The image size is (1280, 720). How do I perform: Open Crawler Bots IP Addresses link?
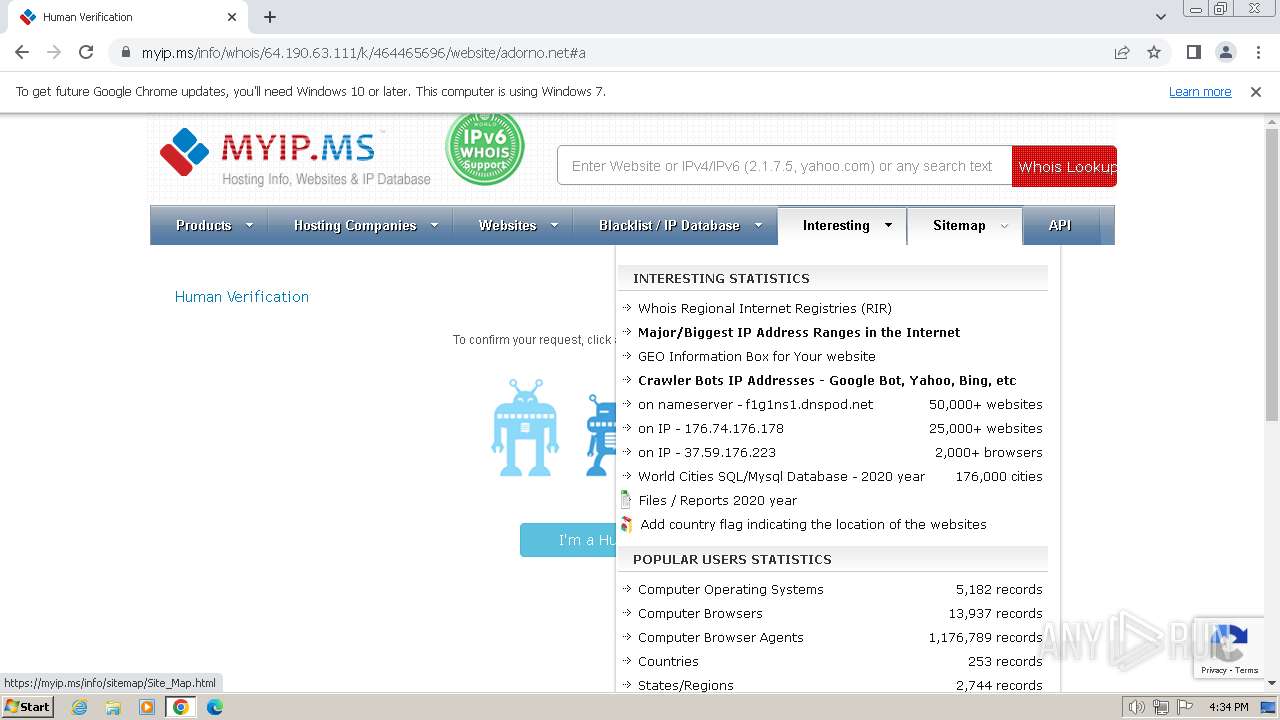[827, 380]
